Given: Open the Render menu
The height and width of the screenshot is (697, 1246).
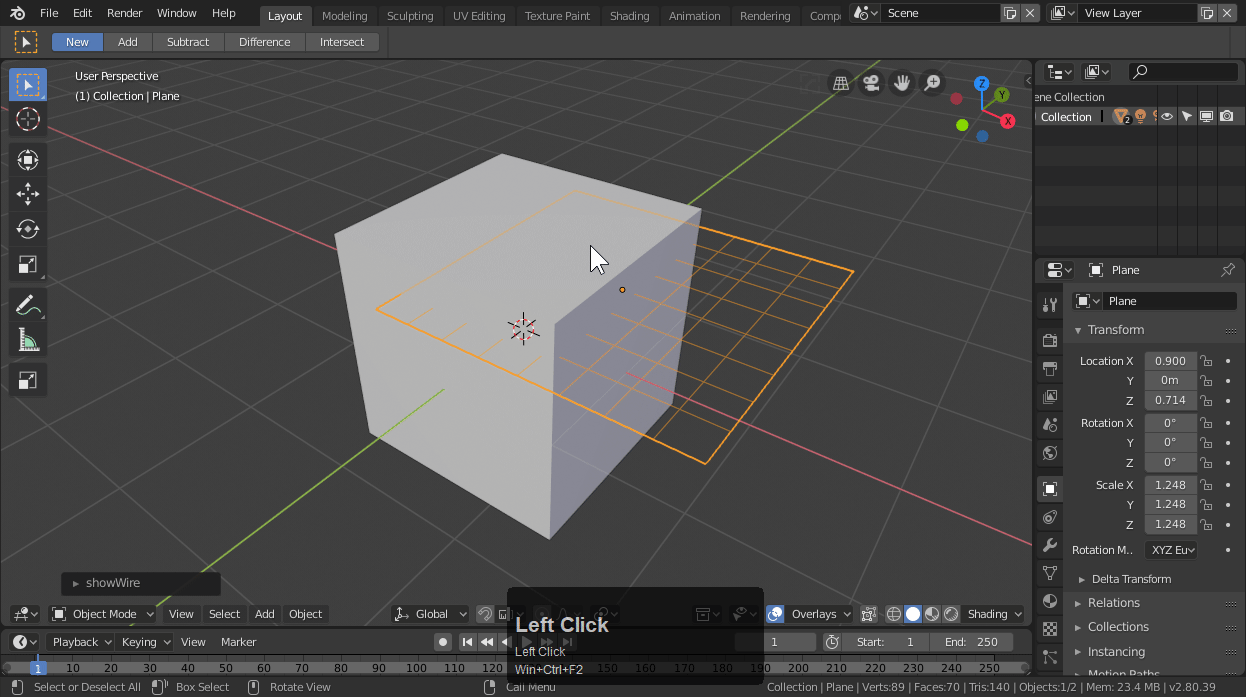Looking at the screenshot, I should tap(125, 13).
